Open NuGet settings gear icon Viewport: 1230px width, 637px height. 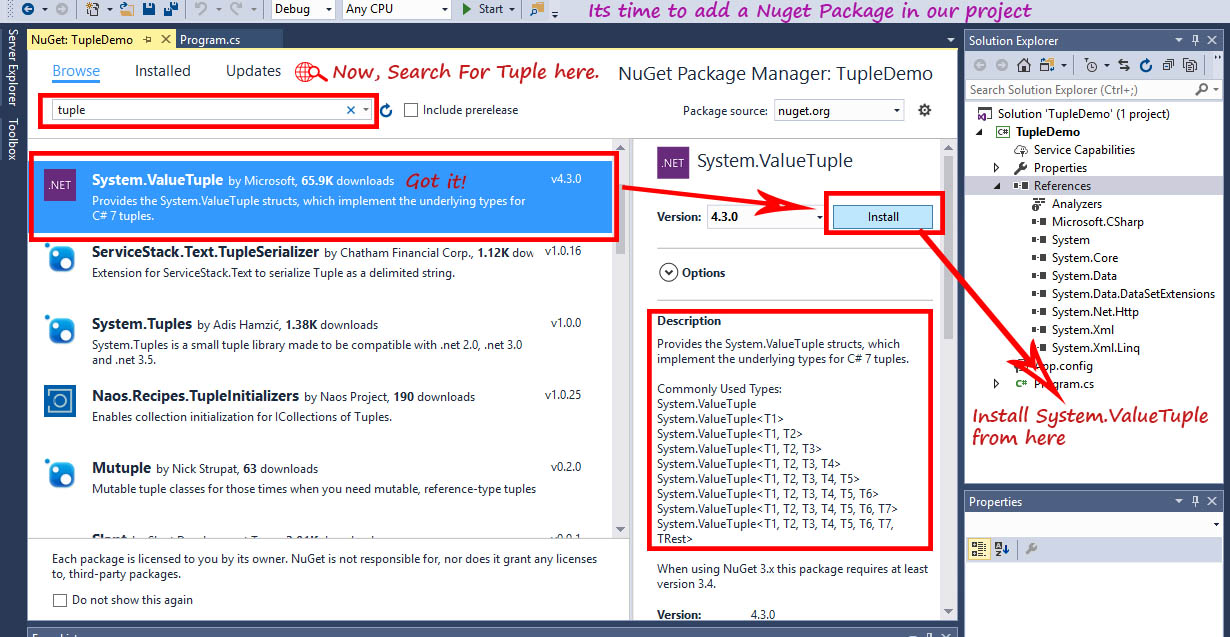925,110
